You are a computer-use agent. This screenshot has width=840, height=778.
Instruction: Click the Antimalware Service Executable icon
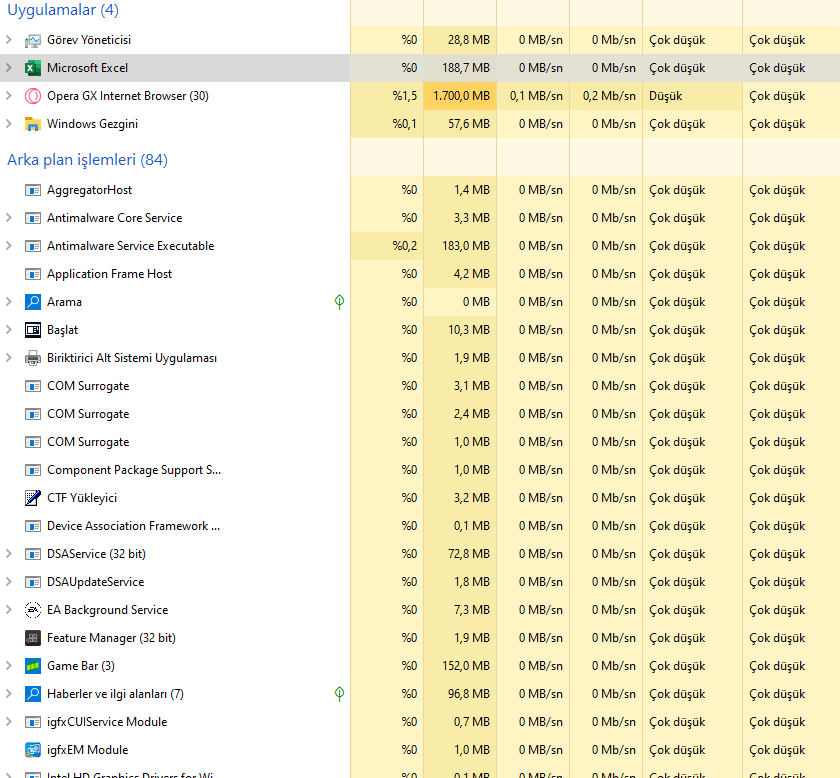pos(33,246)
